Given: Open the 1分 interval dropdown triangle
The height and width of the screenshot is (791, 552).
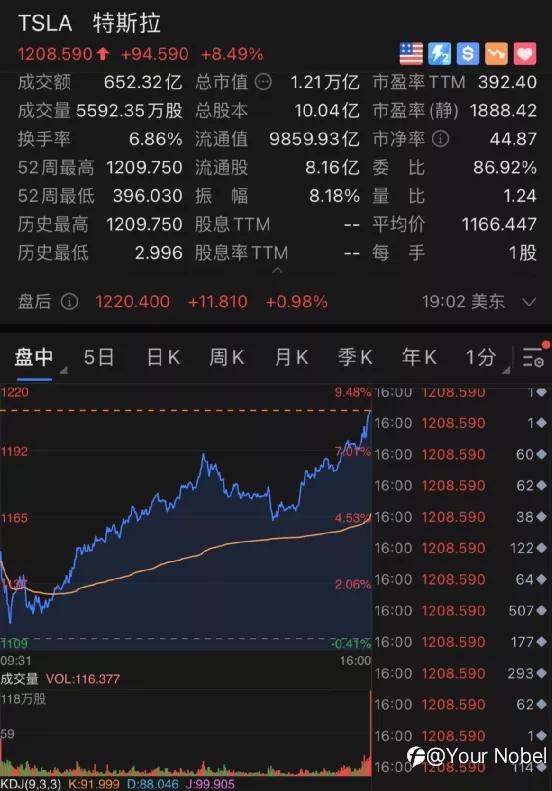Looking at the screenshot, I should [506, 371].
